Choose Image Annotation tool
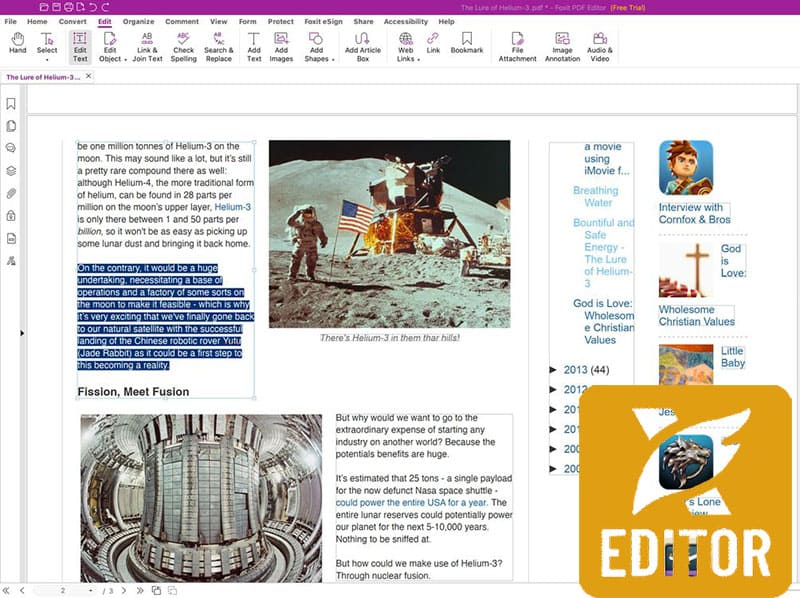 562,47
